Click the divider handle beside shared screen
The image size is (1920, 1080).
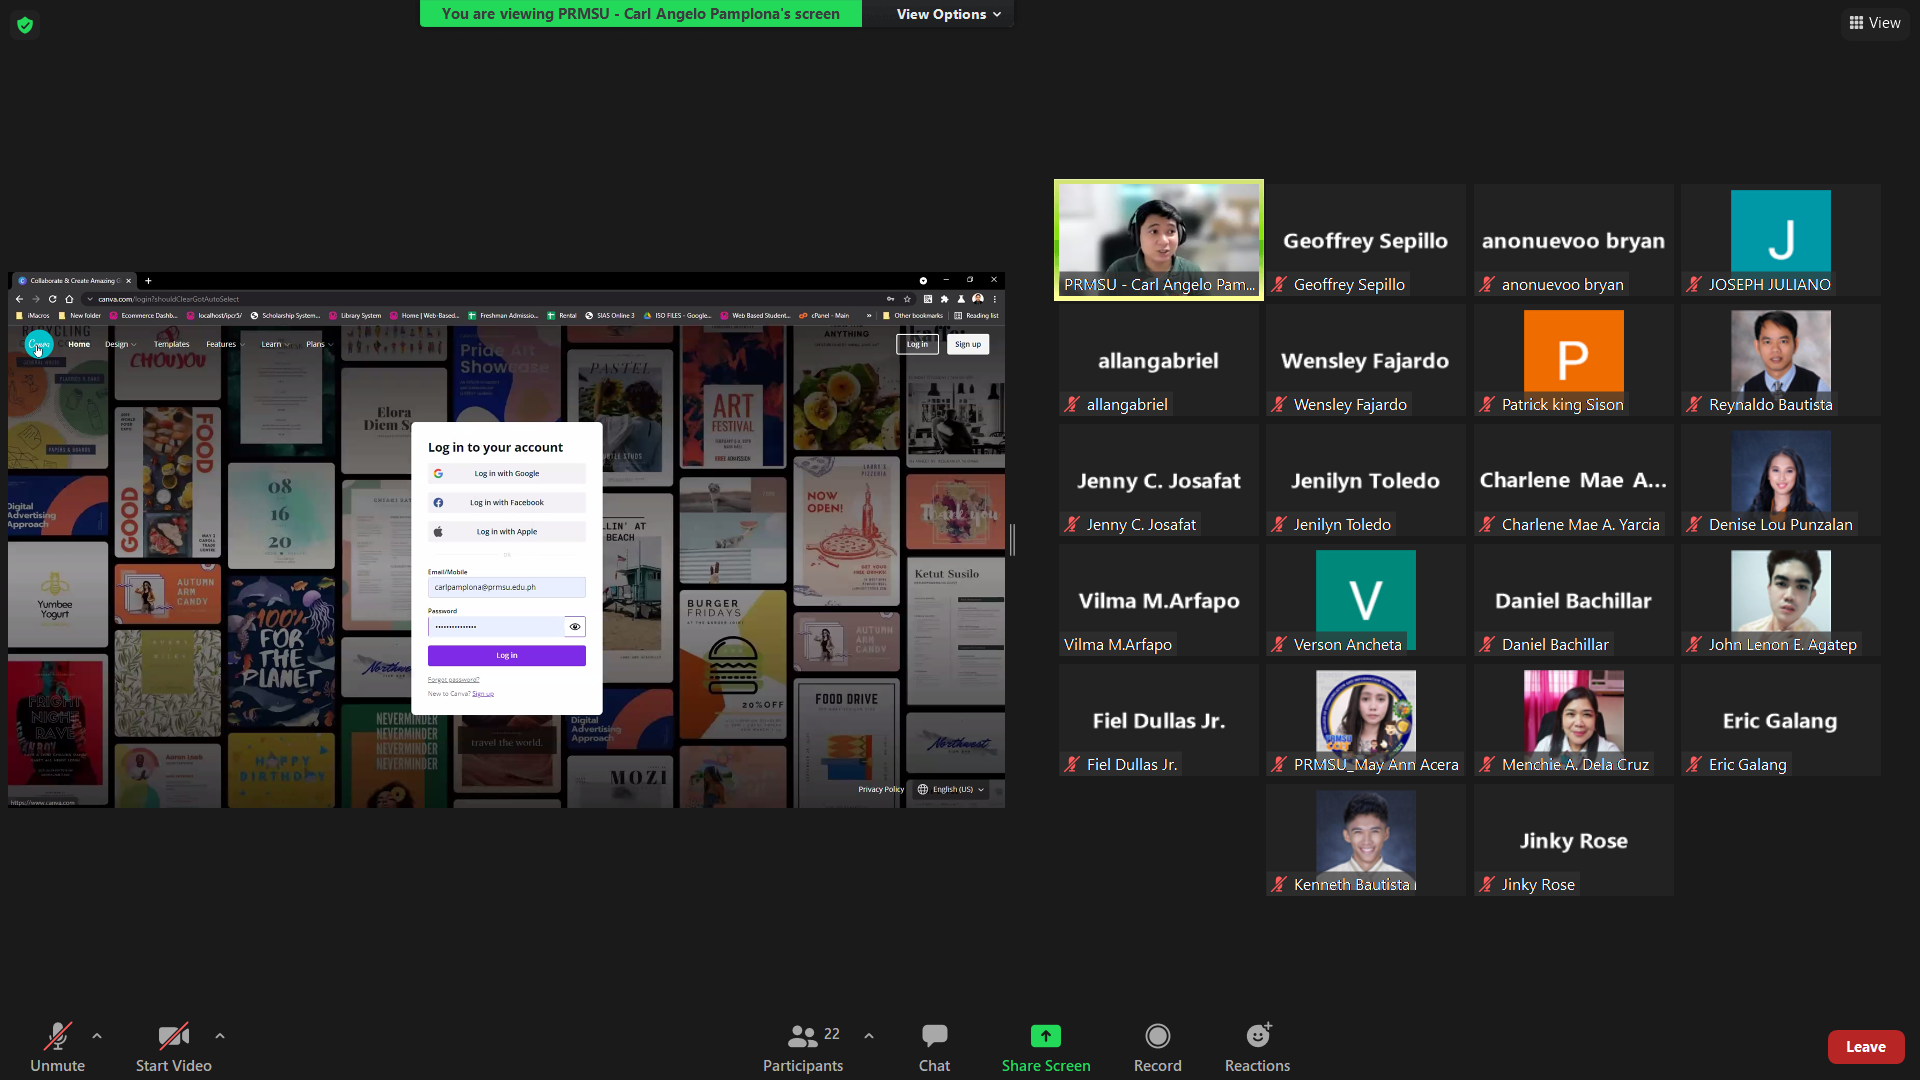[x=1012, y=540]
